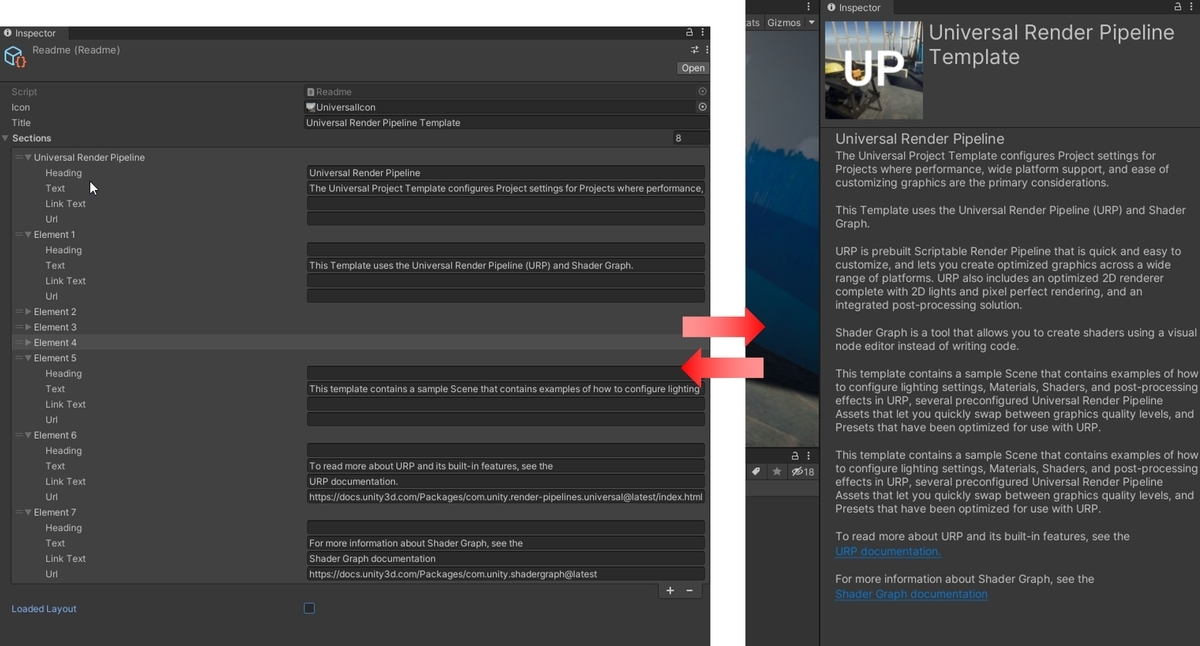The width and height of the screenshot is (1200, 646).
Task: Open object picker for the Script field
Action: pos(702,91)
